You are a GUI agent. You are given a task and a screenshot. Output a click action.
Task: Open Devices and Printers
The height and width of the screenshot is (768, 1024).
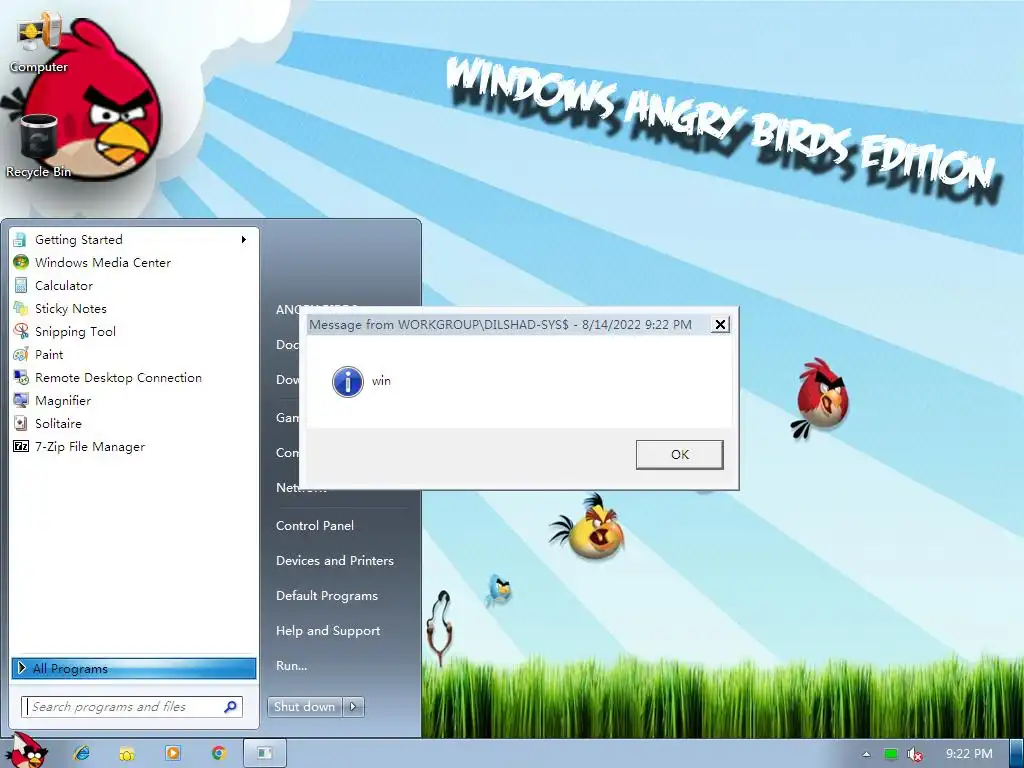point(335,561)
